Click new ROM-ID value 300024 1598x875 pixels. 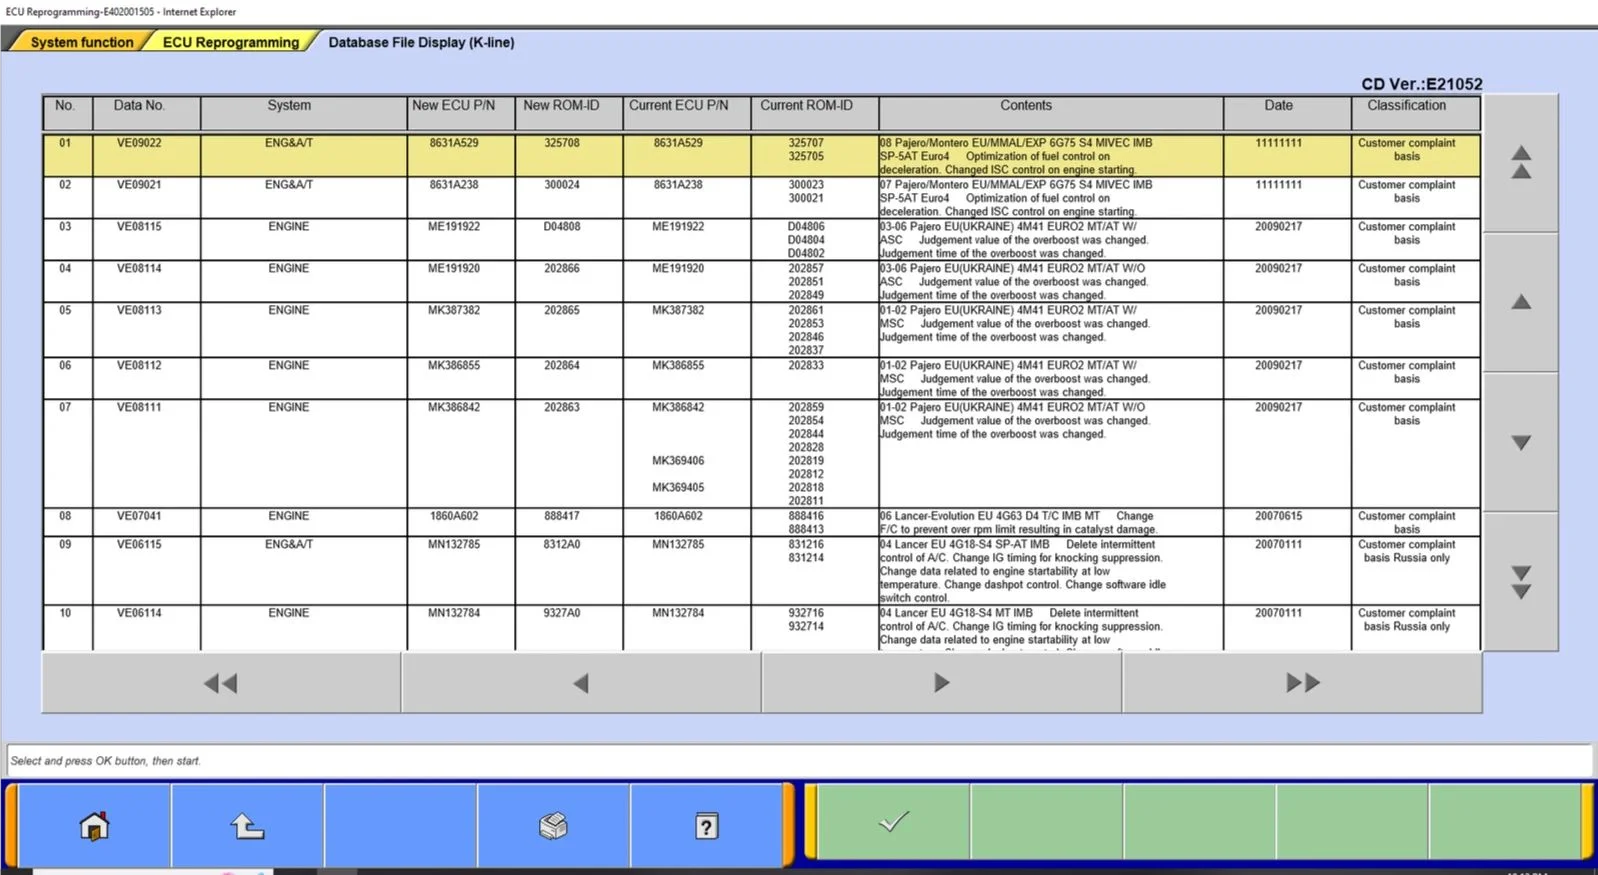click(562, 185)
